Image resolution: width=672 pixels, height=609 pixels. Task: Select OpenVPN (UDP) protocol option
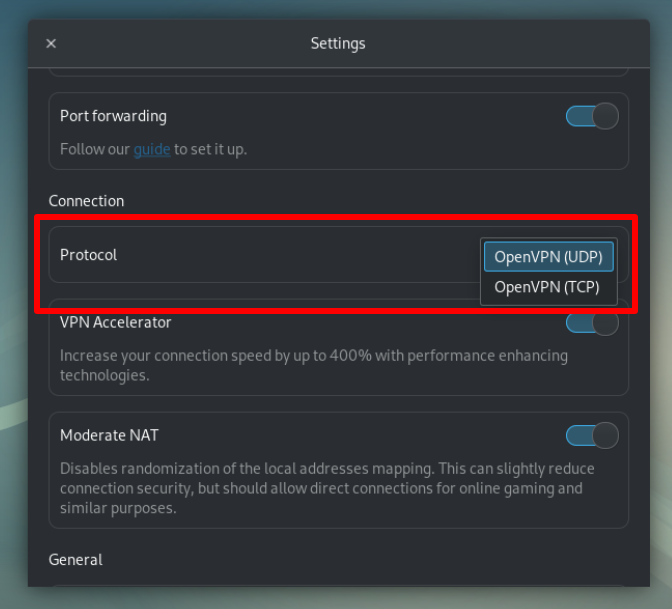coord(549,257)
